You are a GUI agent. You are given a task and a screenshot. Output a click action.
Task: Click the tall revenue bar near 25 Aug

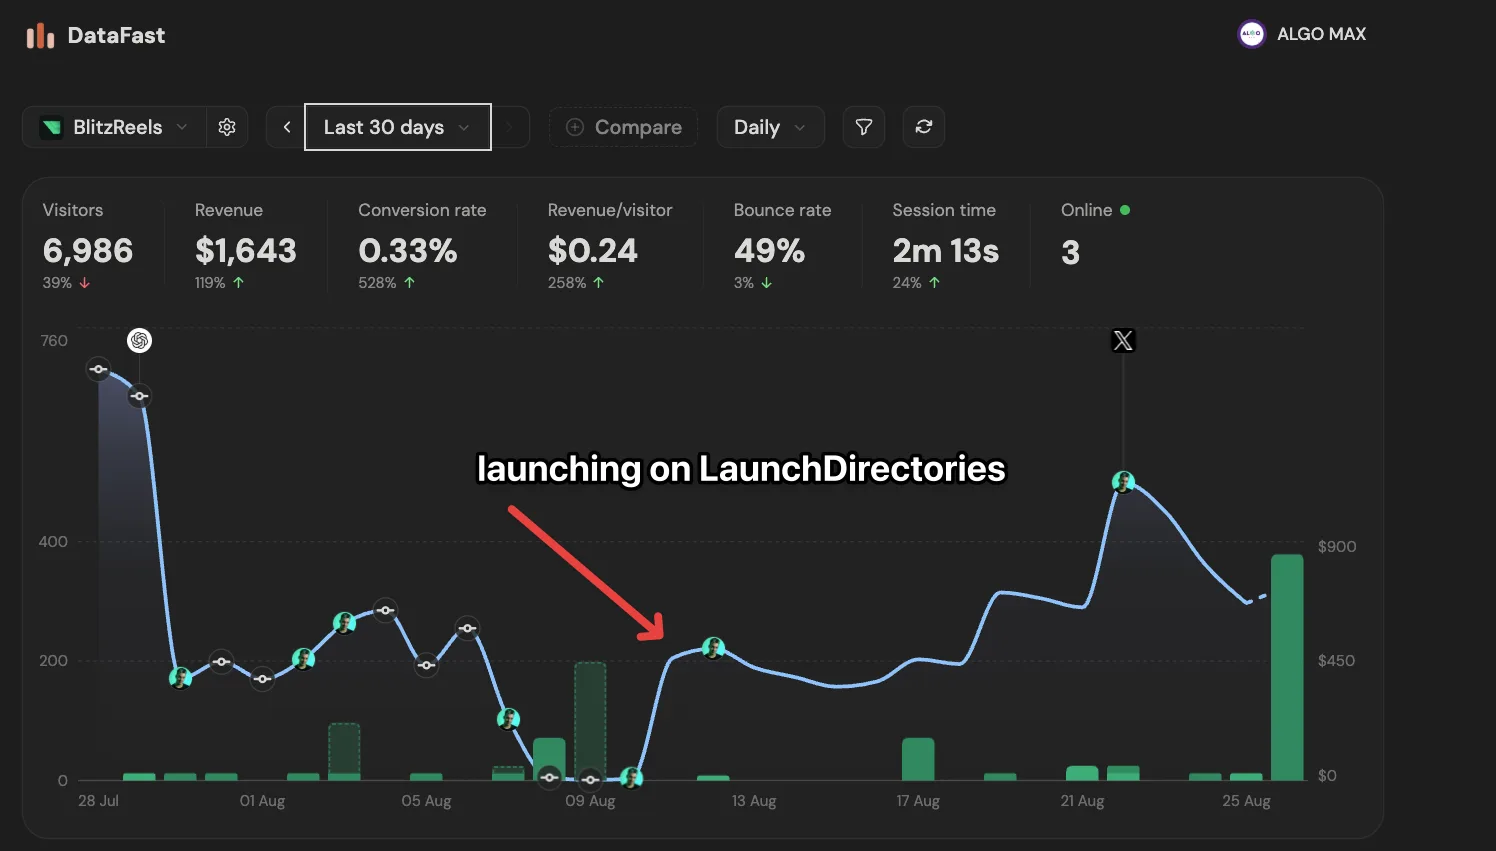tap(1287, 667)
